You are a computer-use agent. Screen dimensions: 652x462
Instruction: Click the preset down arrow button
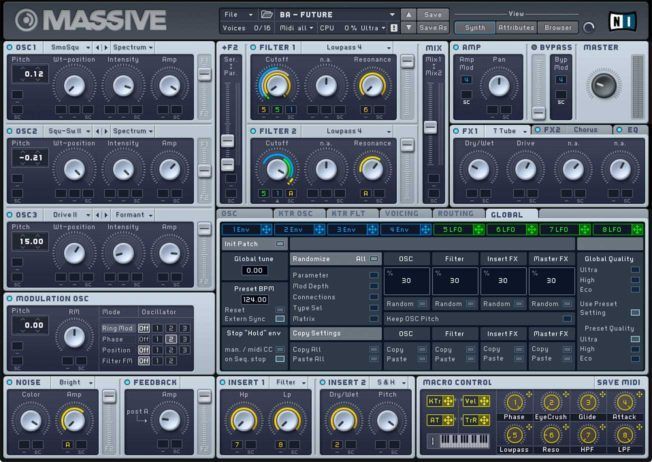click(x=408, y=27)
